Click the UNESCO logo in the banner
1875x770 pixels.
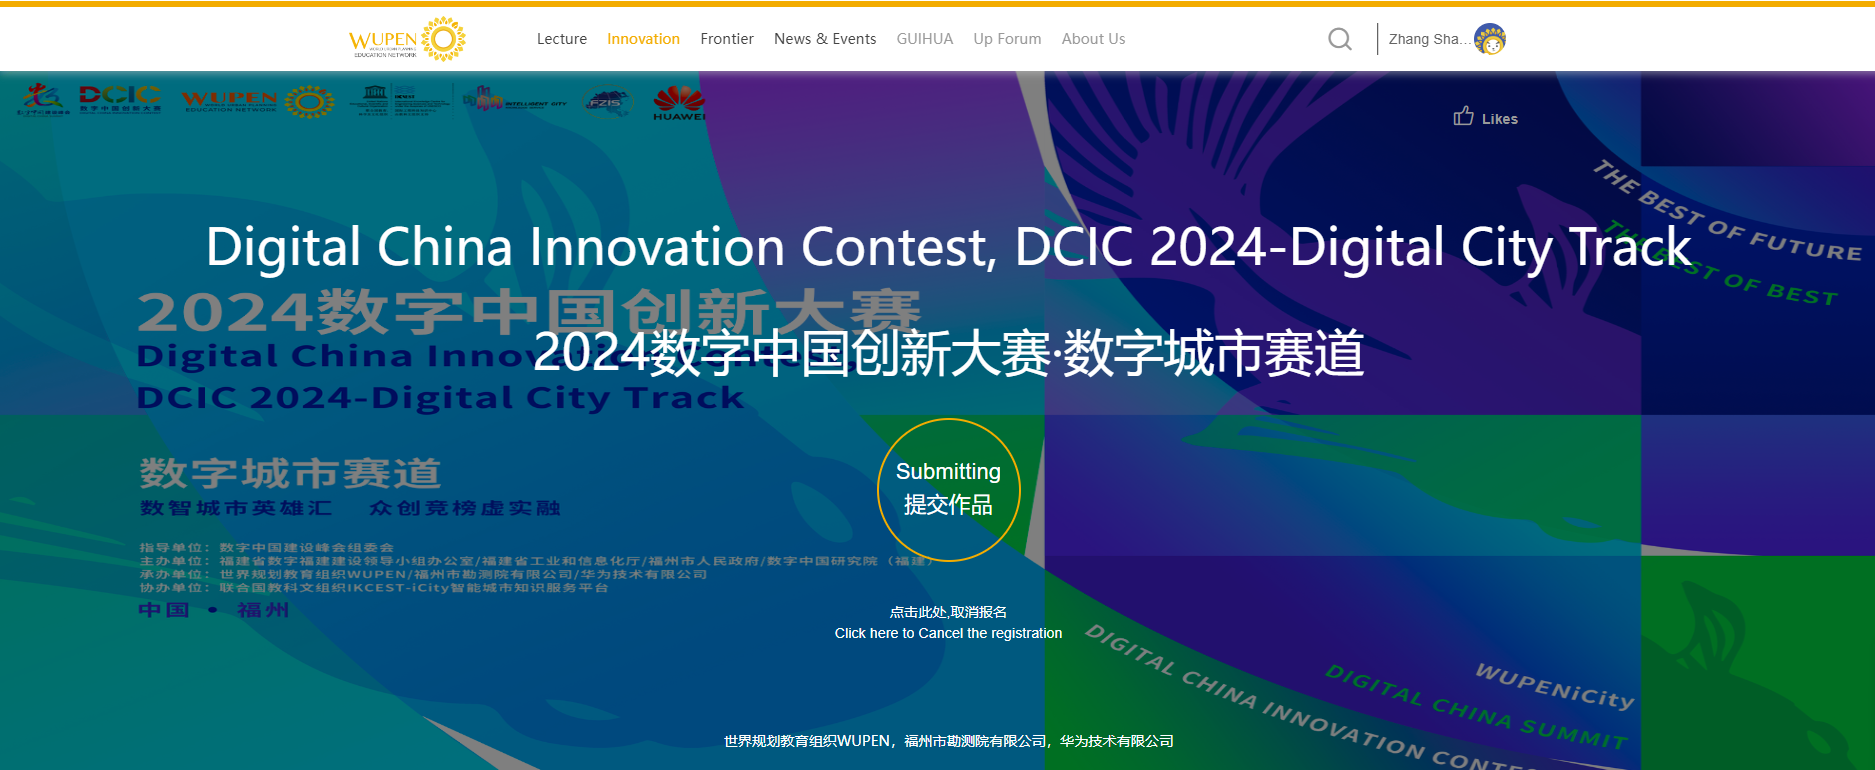[x=375, y=100]
